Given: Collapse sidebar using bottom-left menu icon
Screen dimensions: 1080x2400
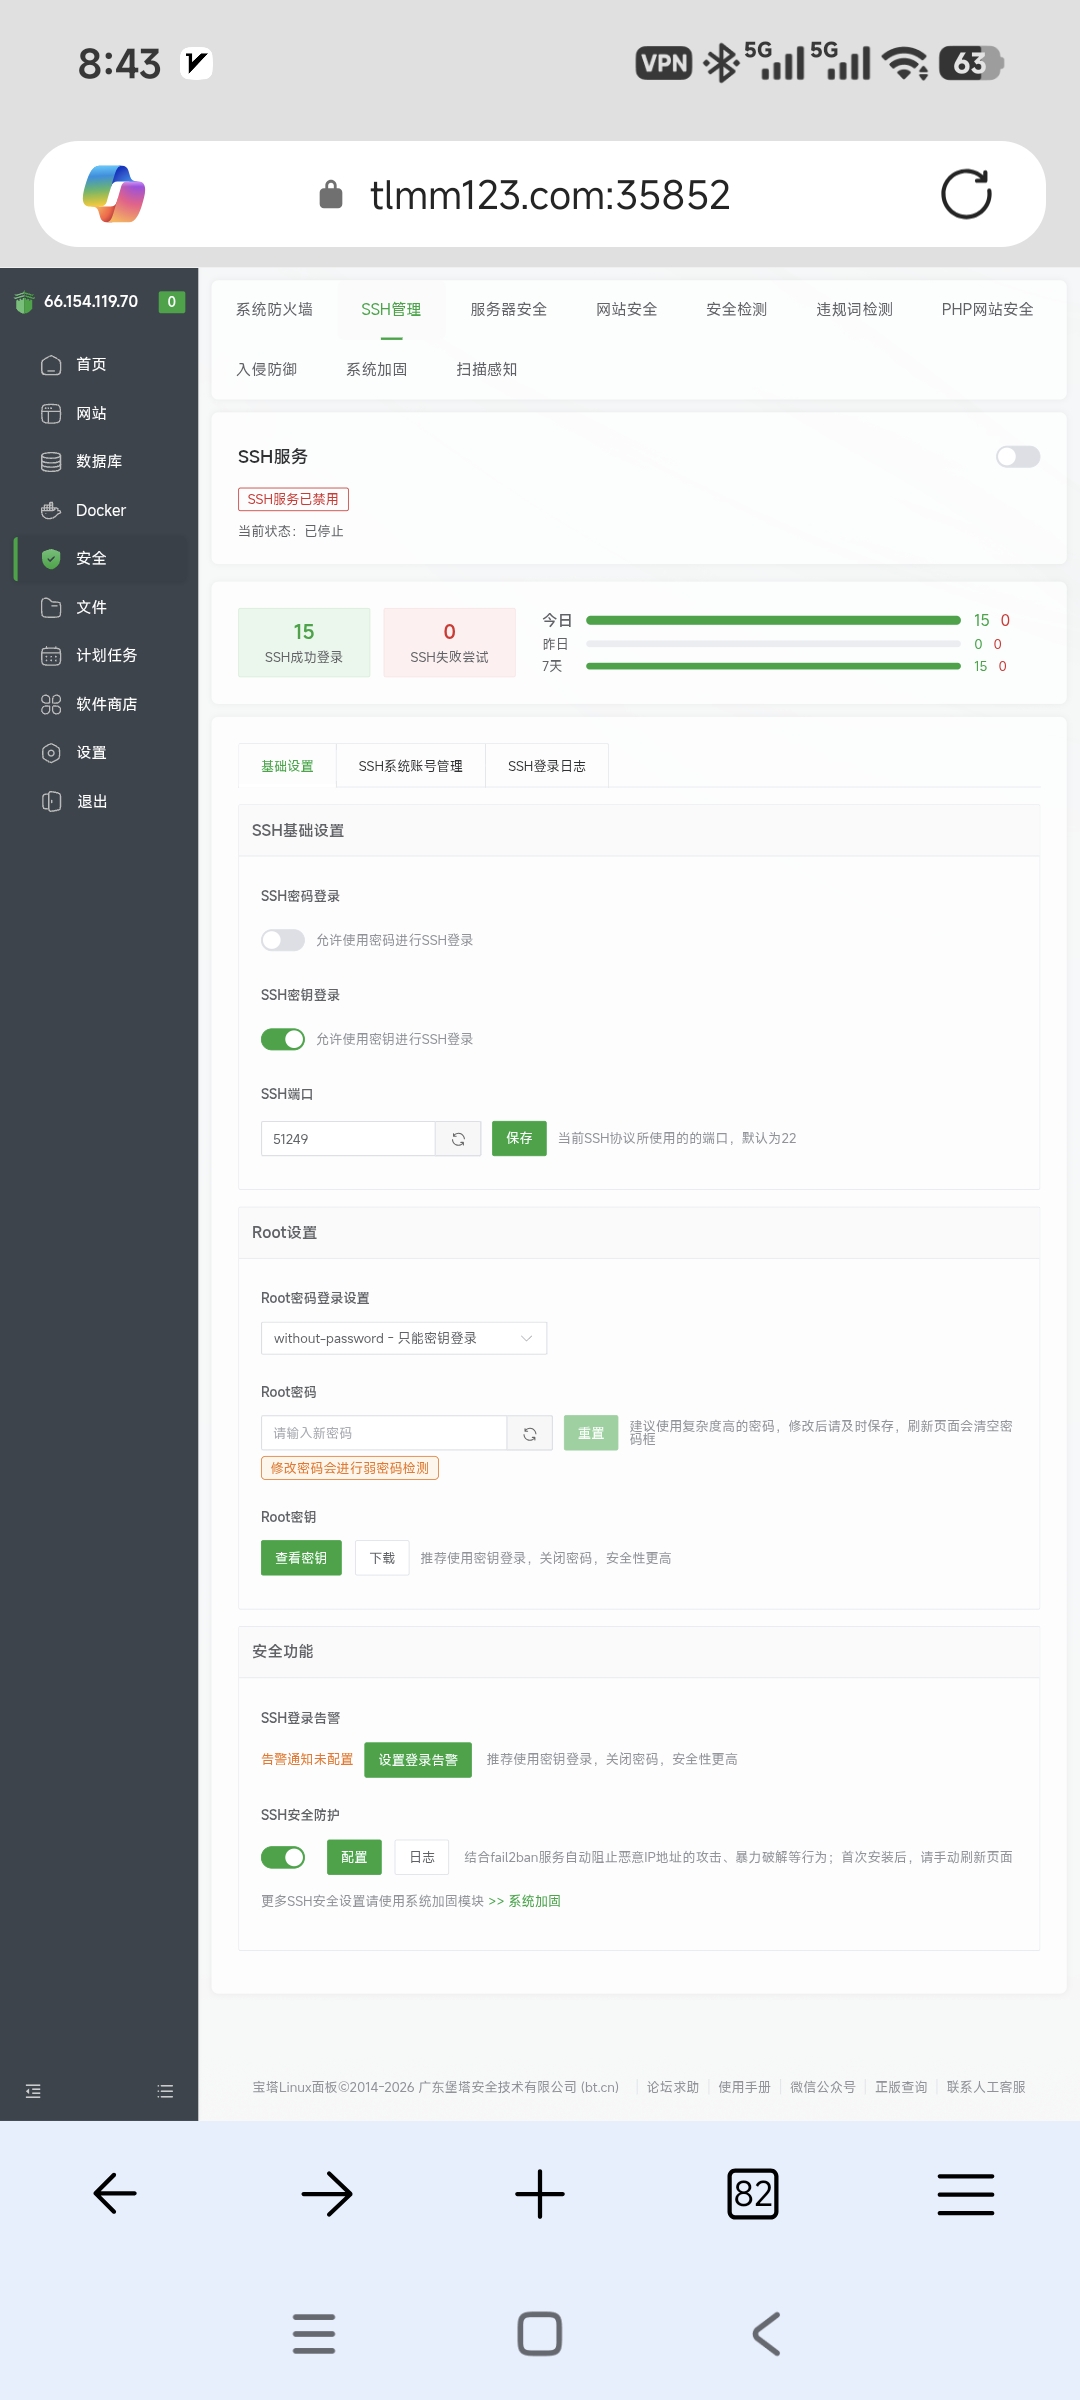Looking at the screenshot, I should point(33,2091).
